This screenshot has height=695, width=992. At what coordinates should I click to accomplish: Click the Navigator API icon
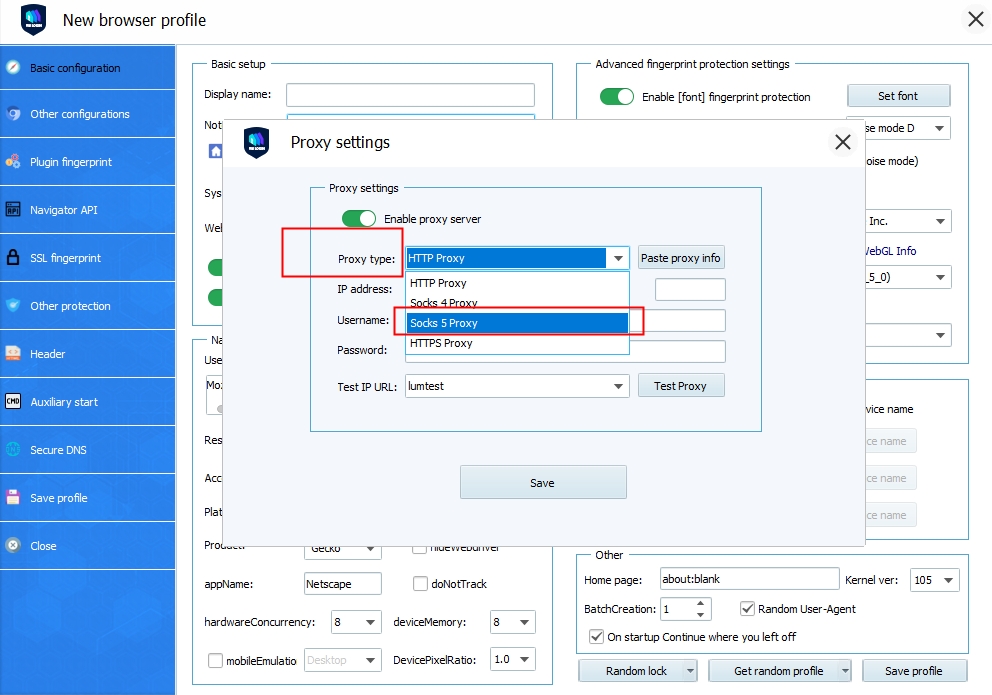click(13, 210)
